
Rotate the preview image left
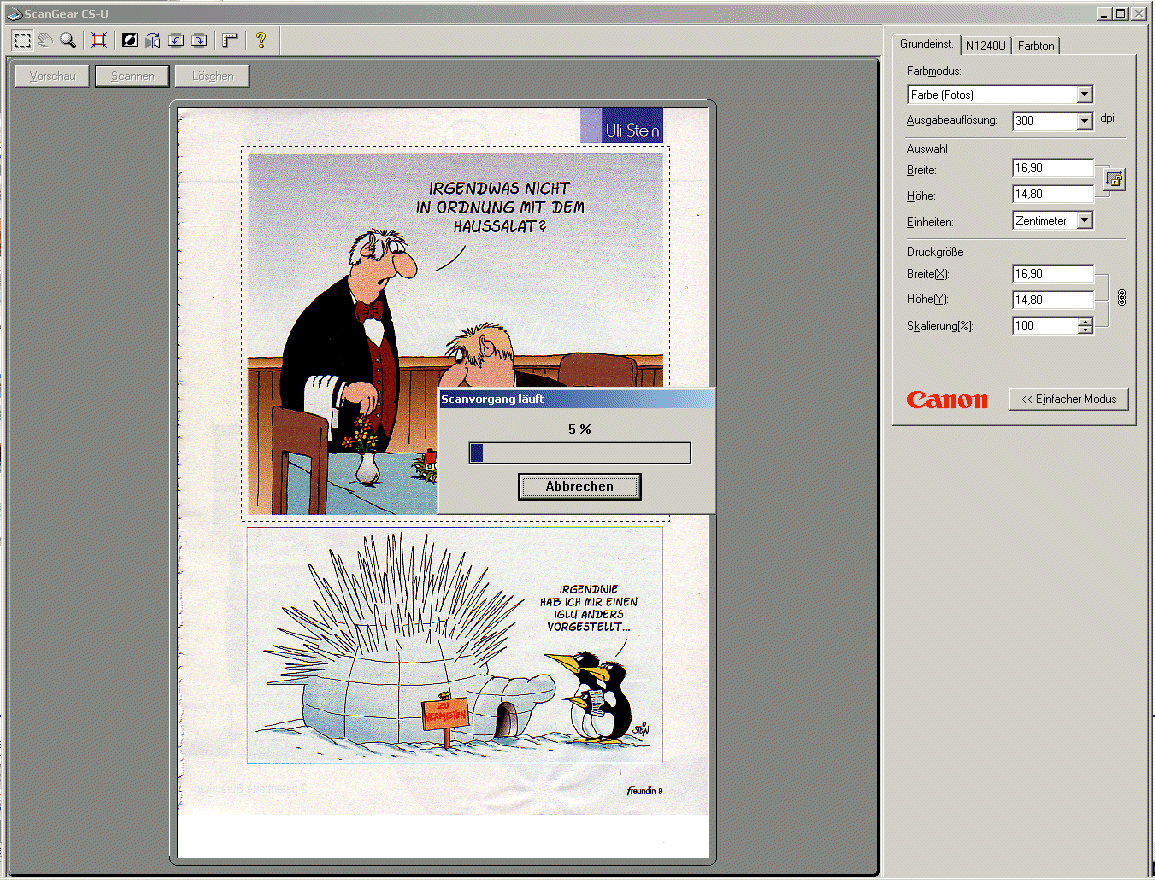175,41
